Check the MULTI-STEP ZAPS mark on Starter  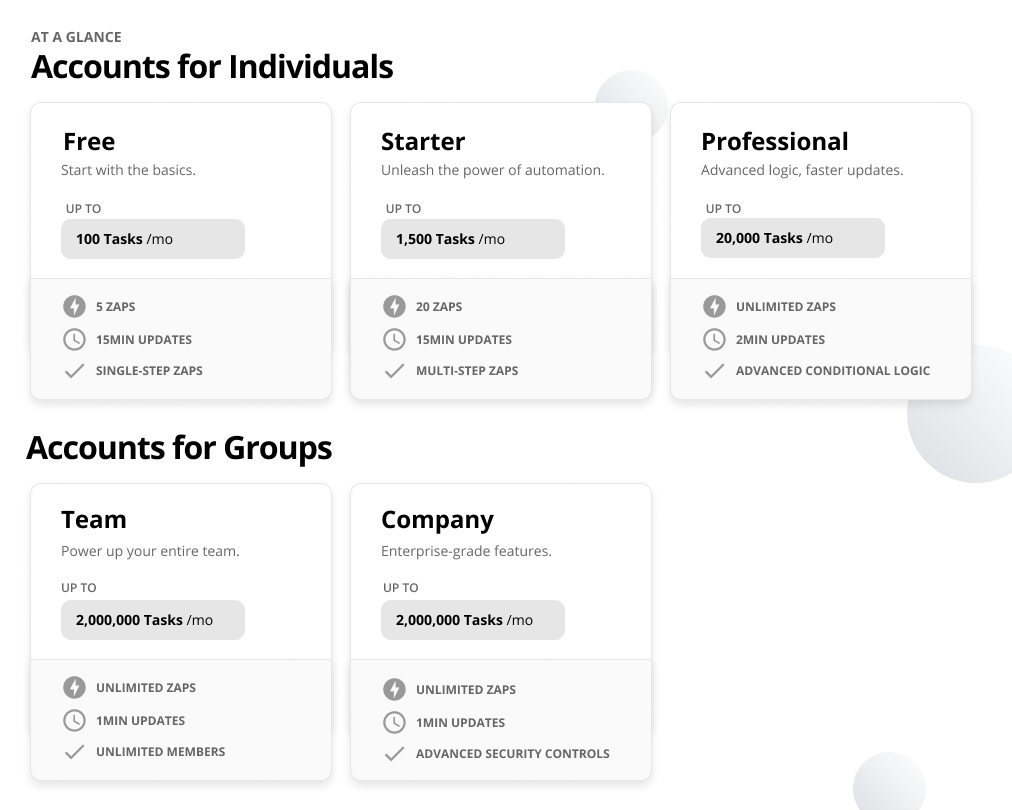coord(394,371)
